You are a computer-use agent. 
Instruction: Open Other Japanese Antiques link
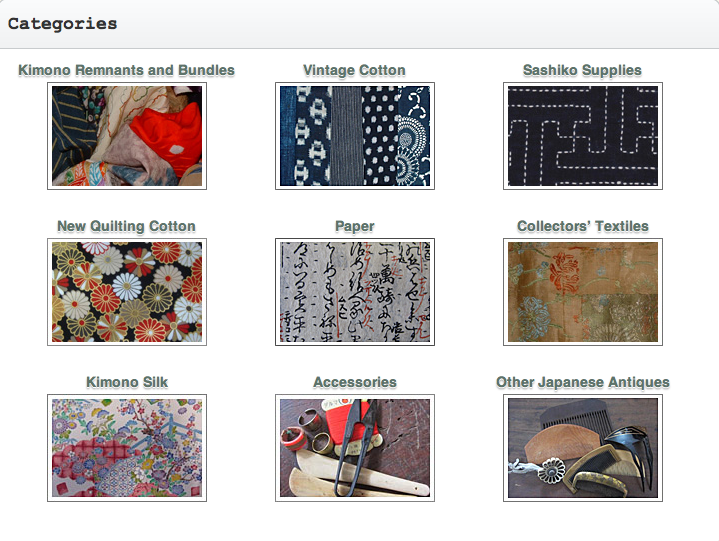pos(583,382)
